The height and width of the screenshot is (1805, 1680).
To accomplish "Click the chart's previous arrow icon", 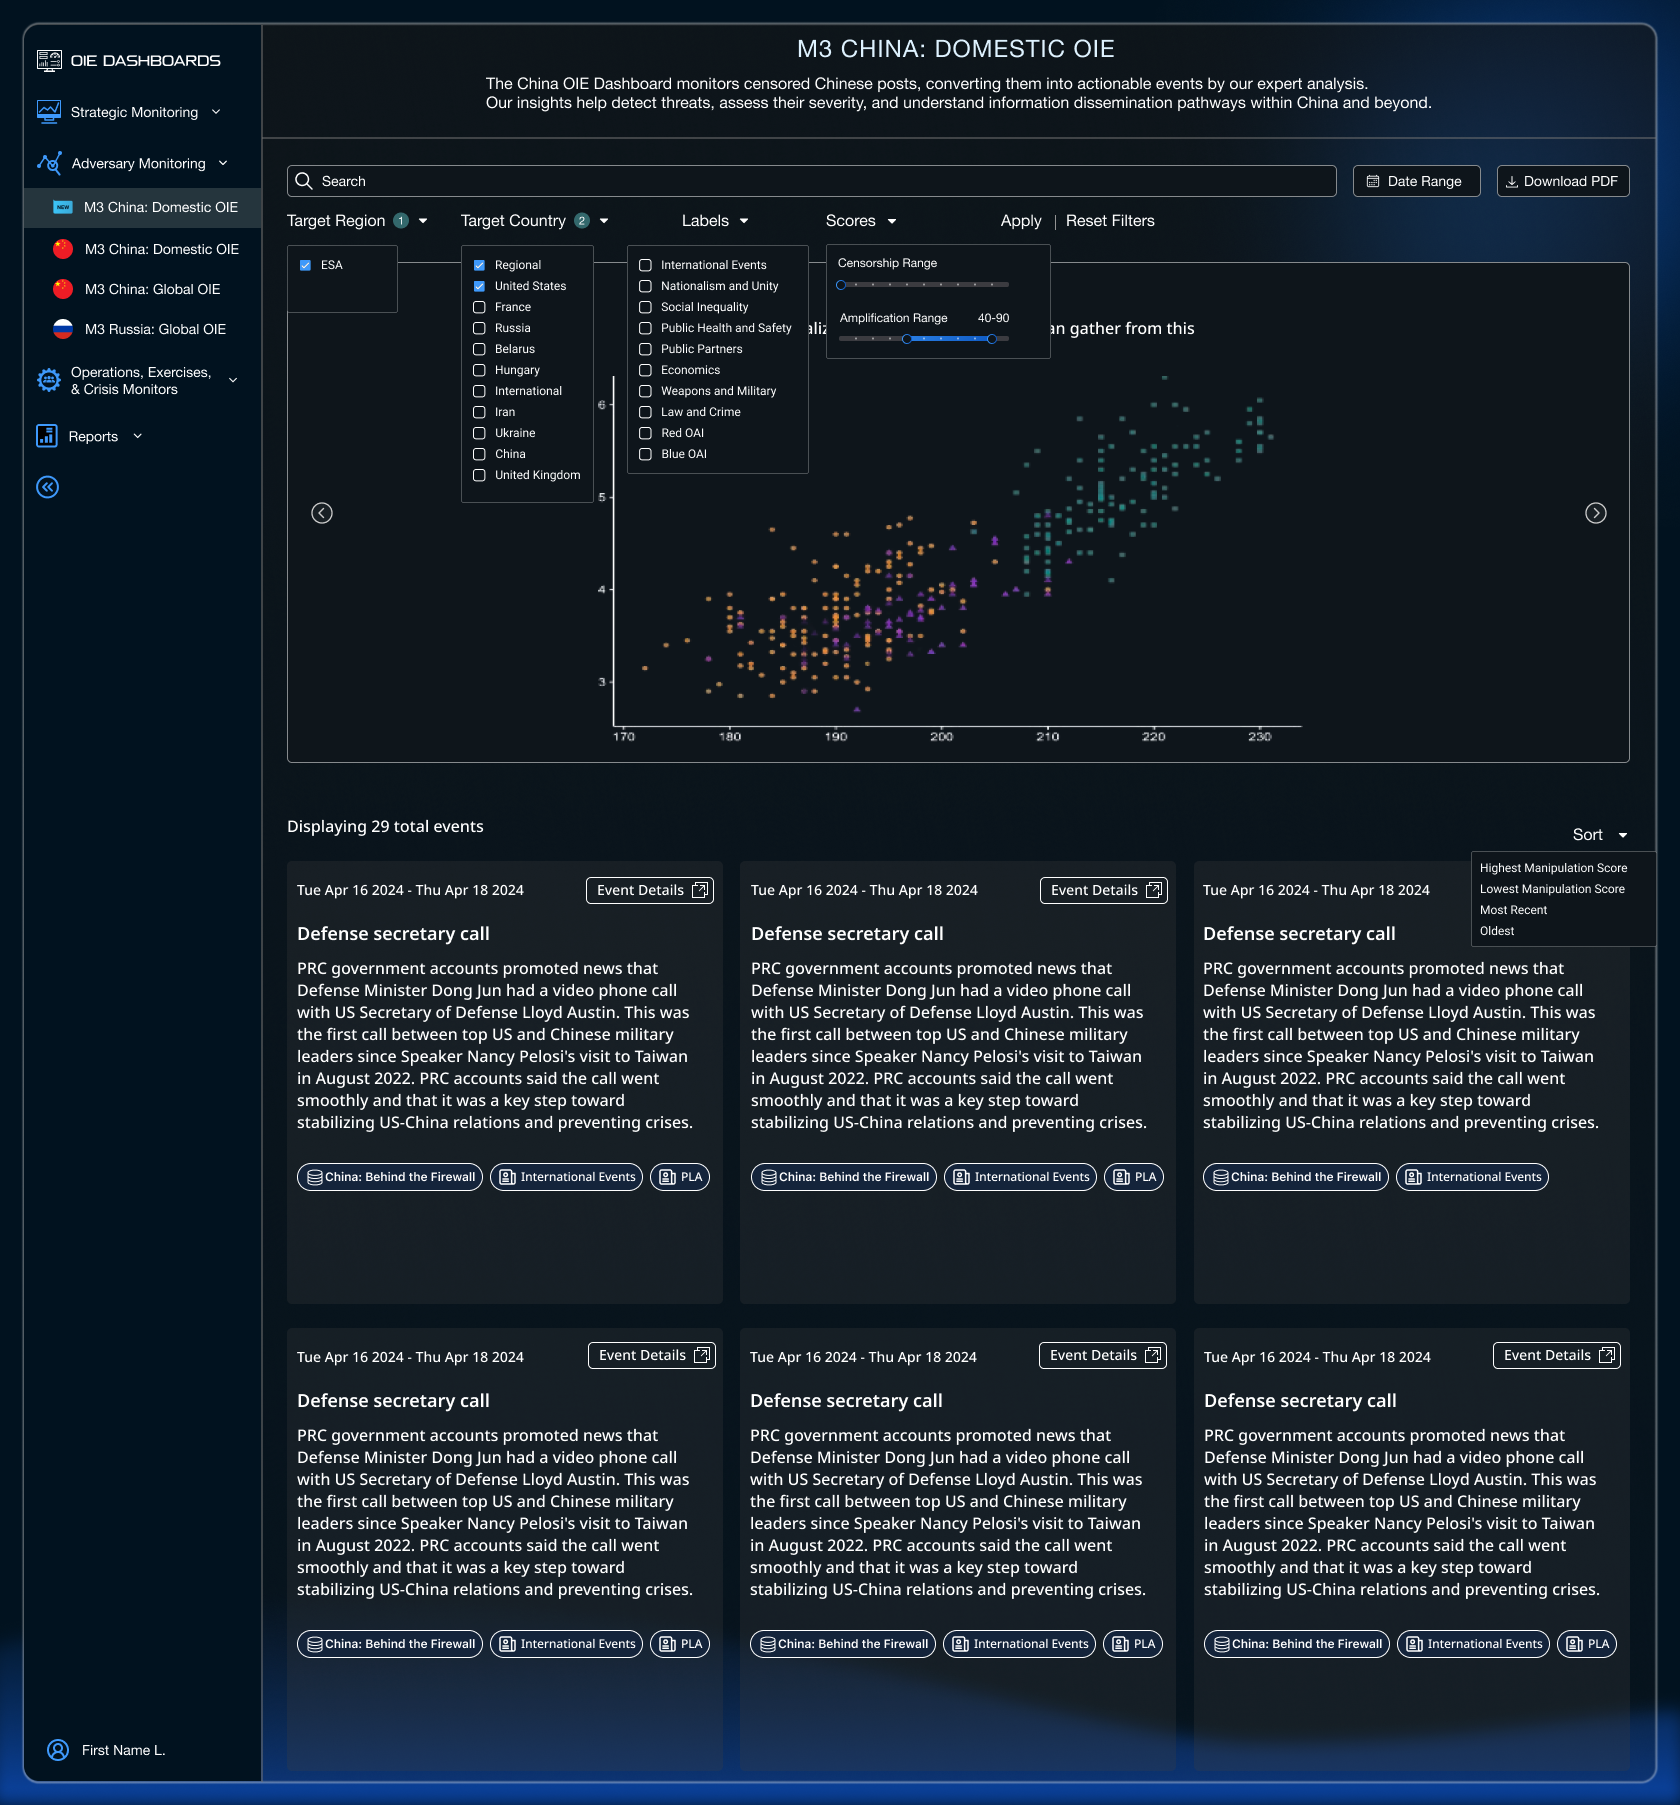I will click(x=322, y=513).
